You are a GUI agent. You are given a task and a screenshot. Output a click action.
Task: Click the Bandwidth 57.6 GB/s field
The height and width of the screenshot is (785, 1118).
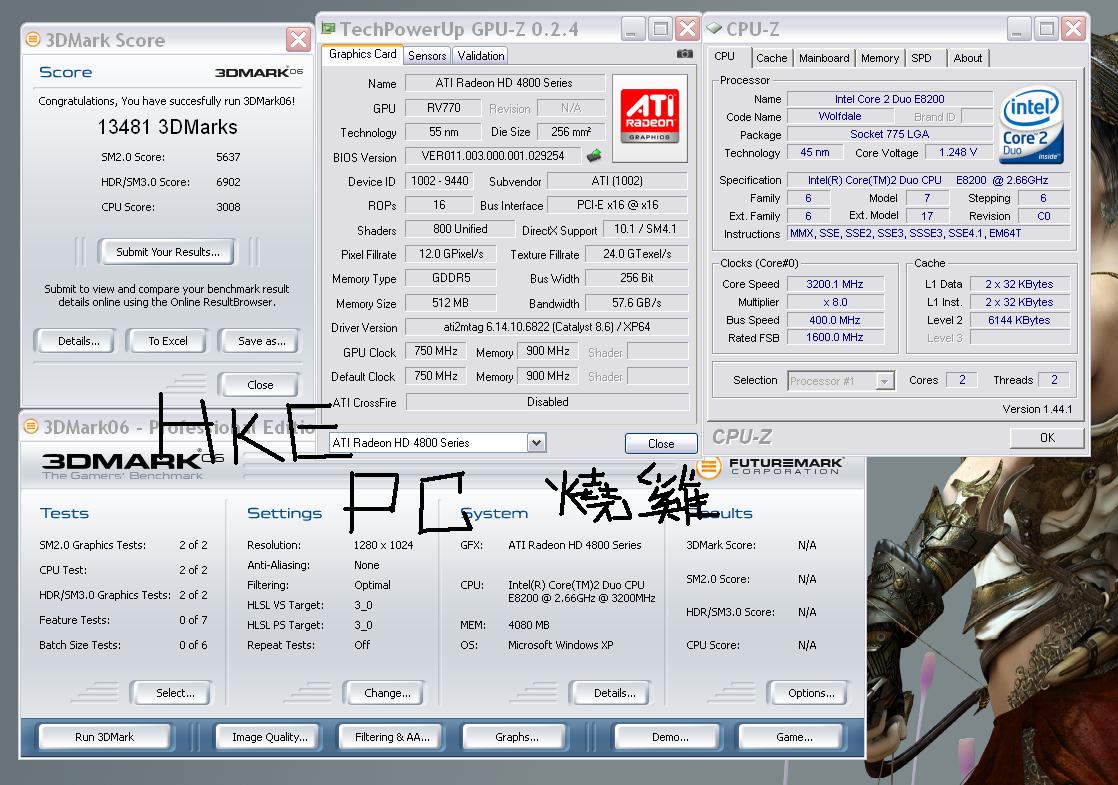tap(637, 303)
